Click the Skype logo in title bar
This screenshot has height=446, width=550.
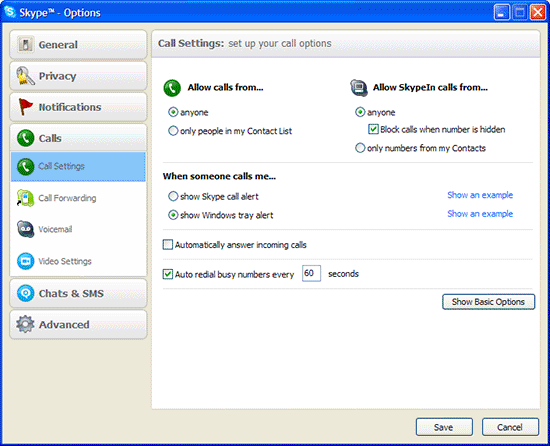coord(10,12)
